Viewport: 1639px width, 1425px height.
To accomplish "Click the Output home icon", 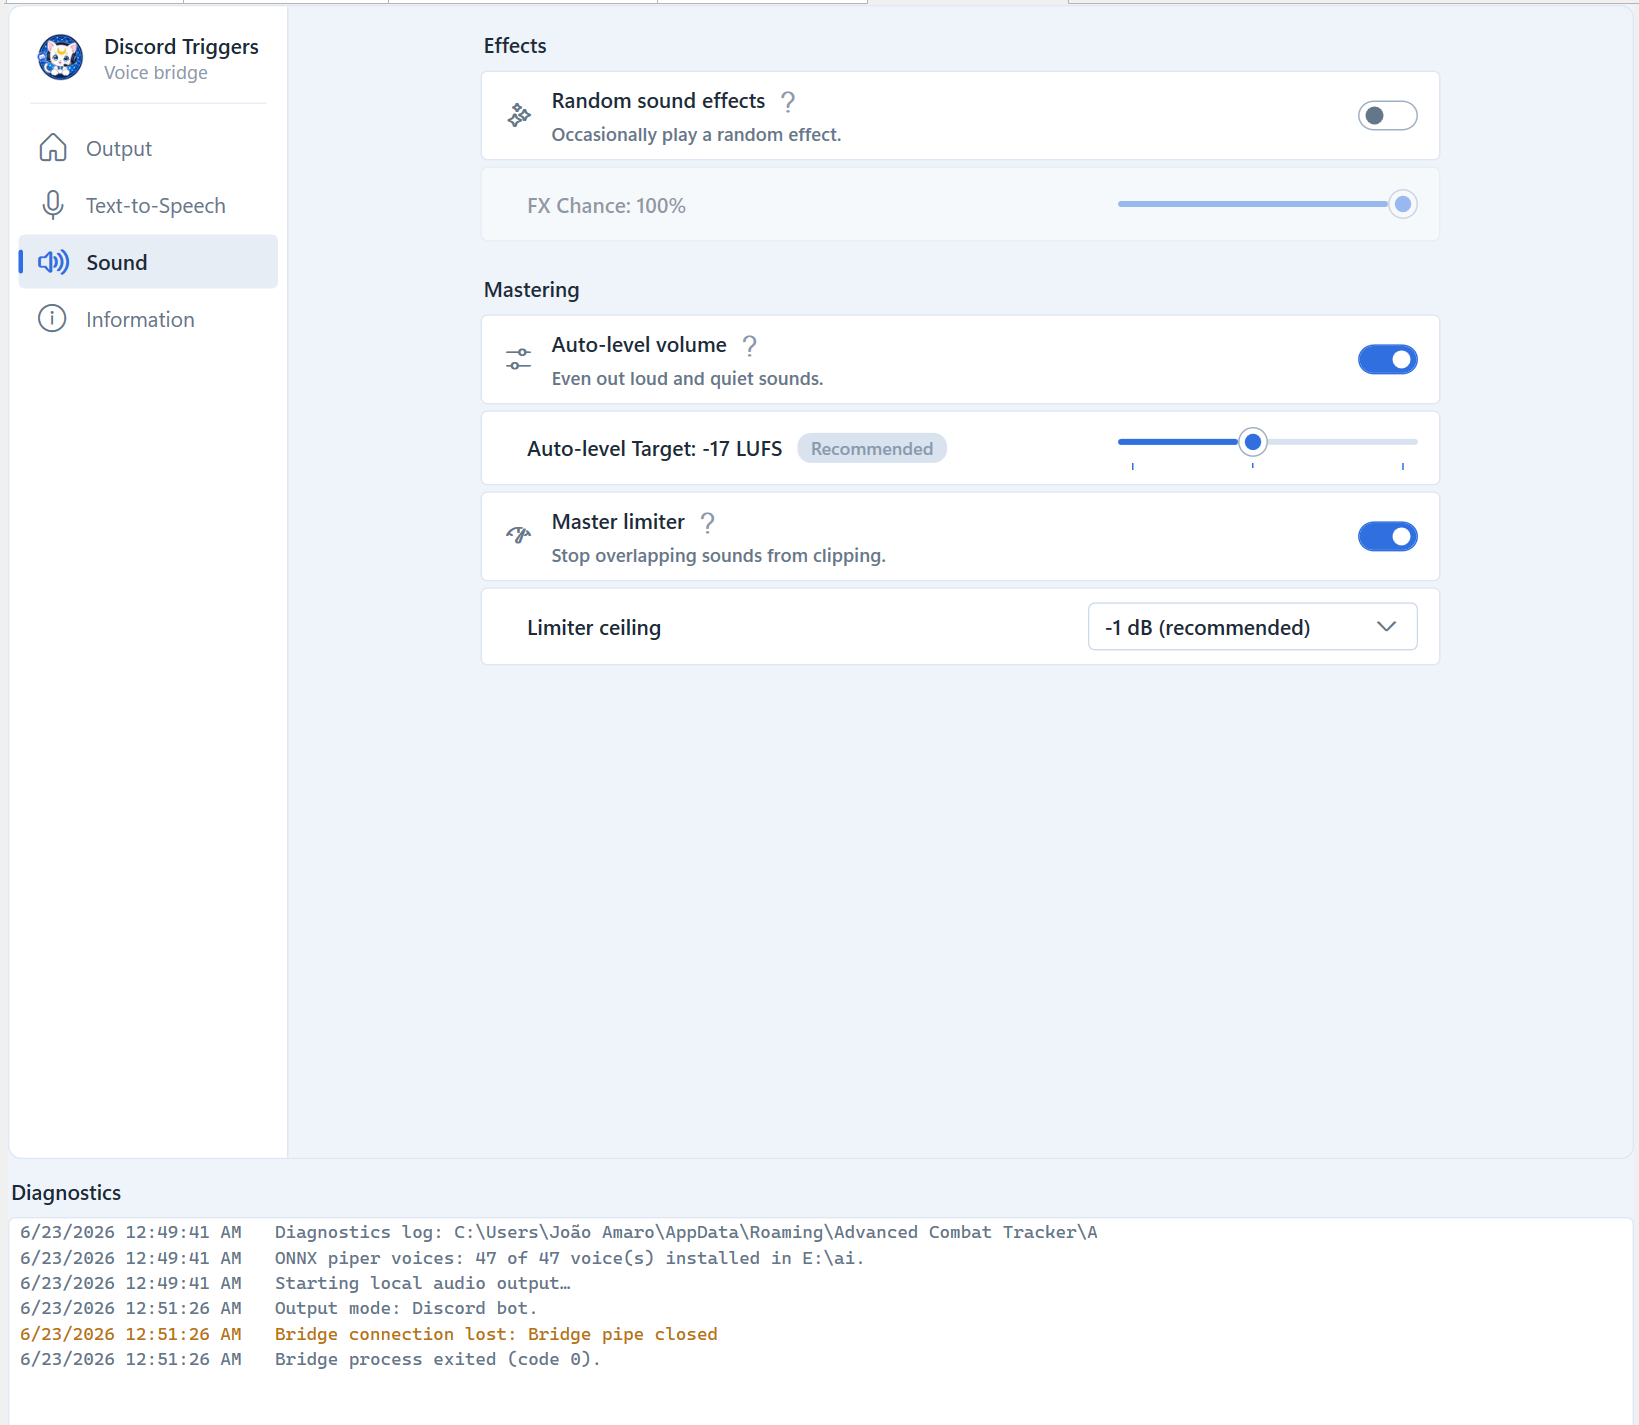I will click(53, 148).
